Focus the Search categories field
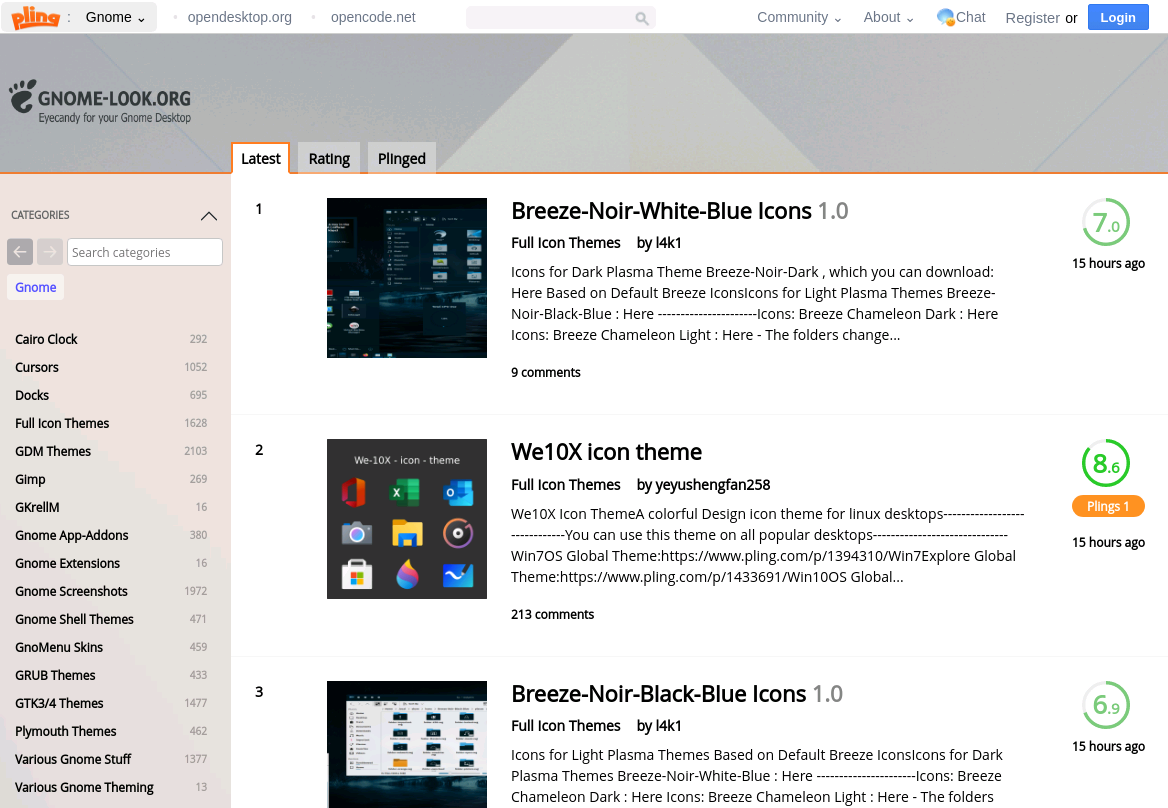Viewport: 1168px width, 808px height. coord(145,252)
